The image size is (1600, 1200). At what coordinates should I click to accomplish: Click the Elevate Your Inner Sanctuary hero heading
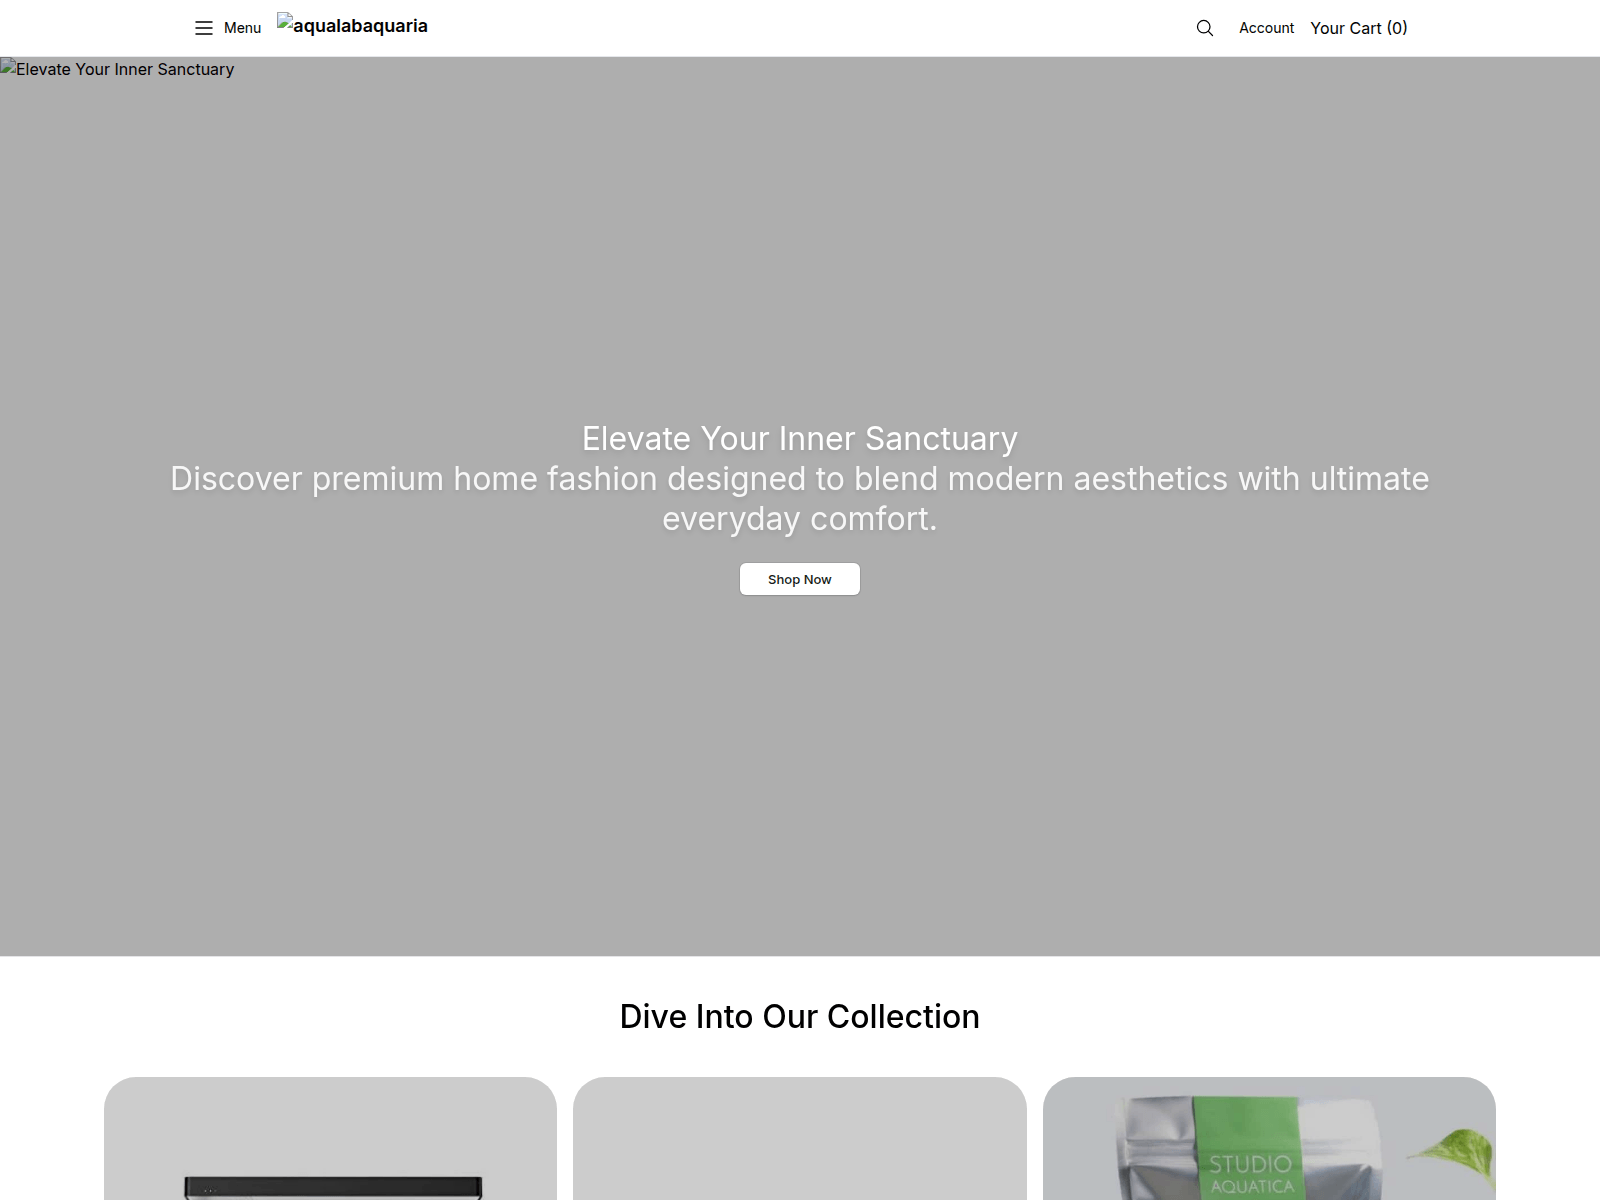point(800,438)
